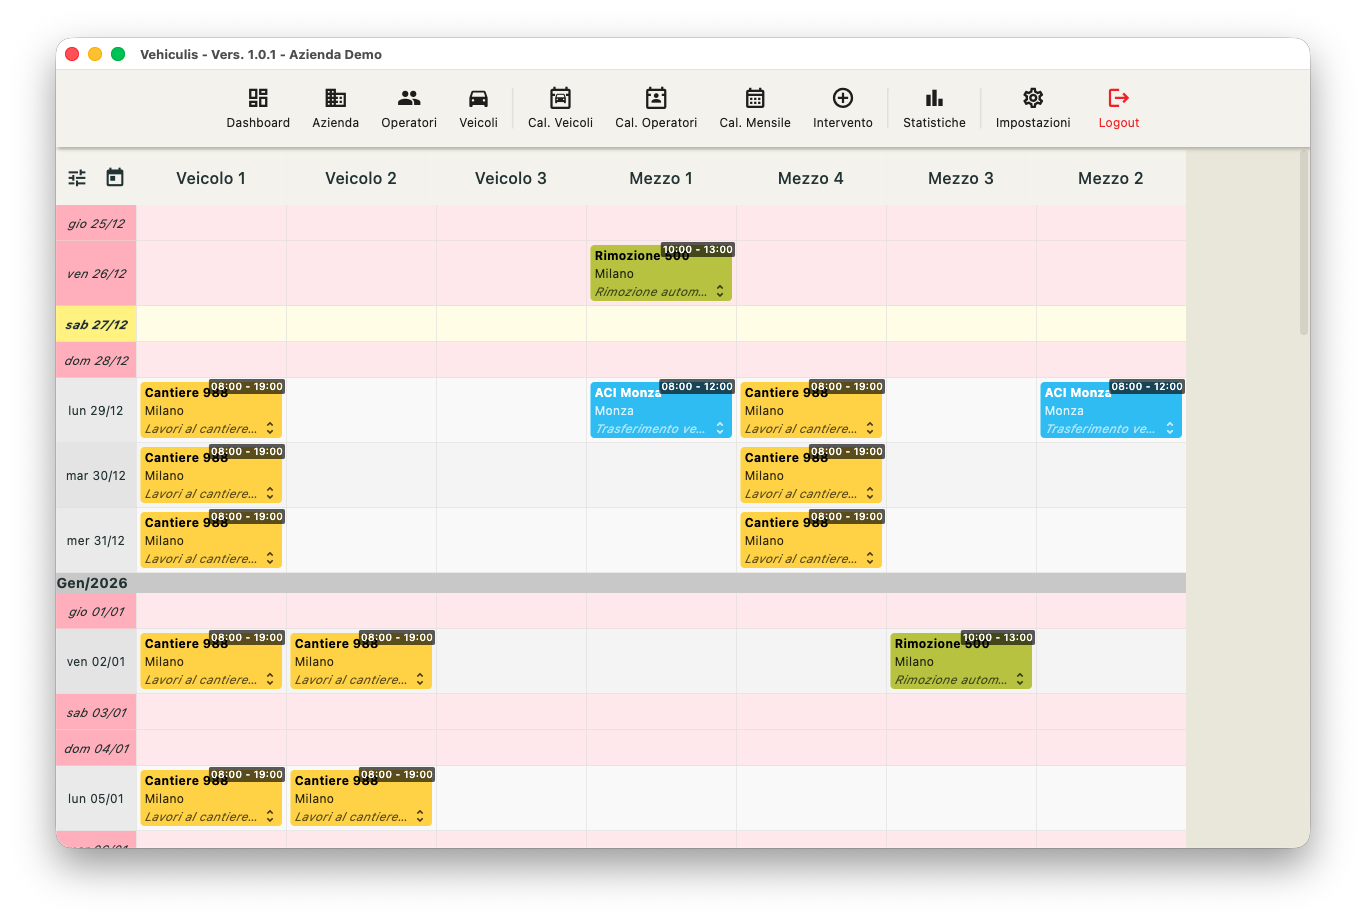Open the Cal. Veicoli calendar

tap(559, 108)
